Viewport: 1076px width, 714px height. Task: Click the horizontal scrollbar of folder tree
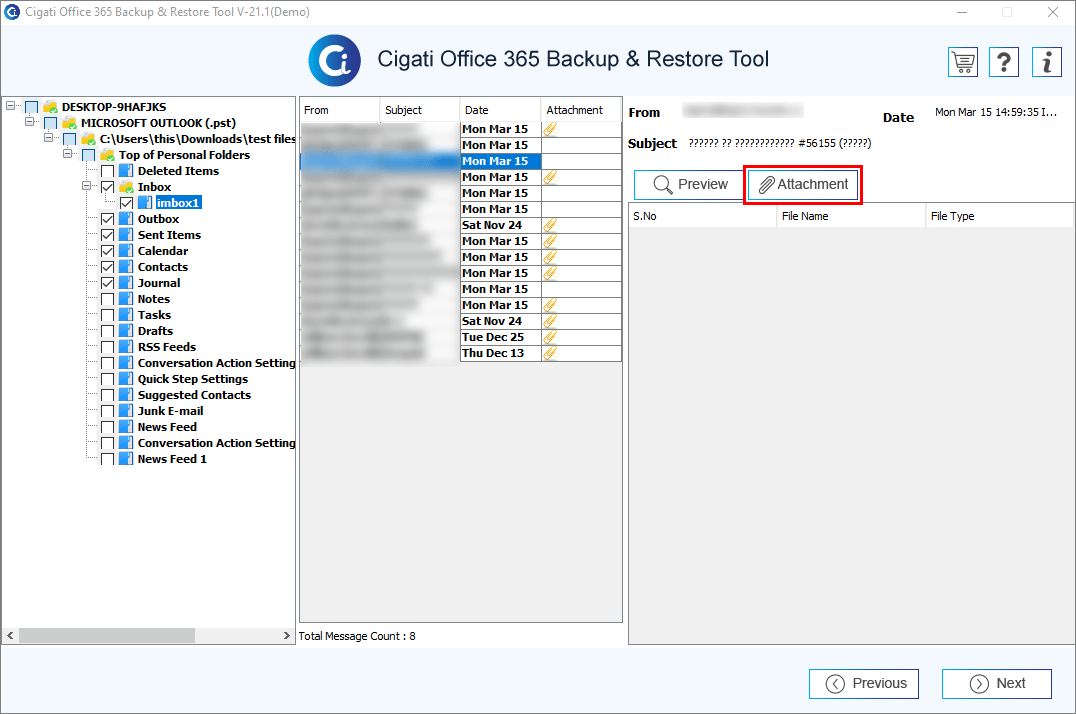(x=107, y=636)
